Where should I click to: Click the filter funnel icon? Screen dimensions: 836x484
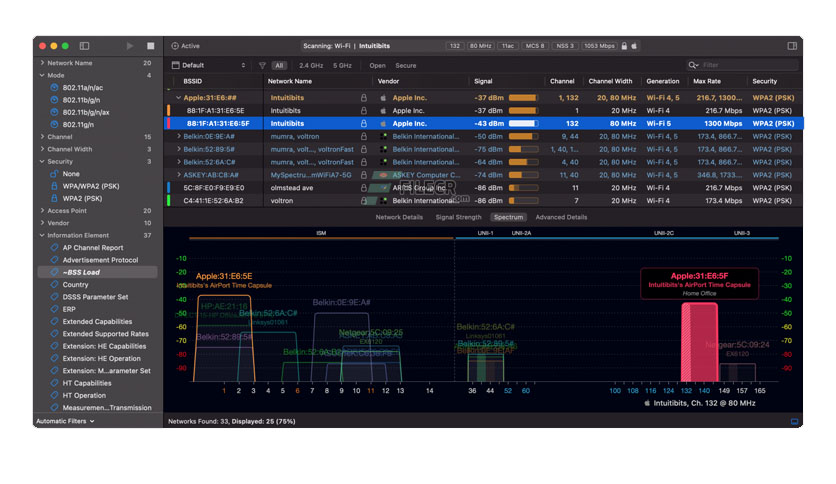coord(262,65)
